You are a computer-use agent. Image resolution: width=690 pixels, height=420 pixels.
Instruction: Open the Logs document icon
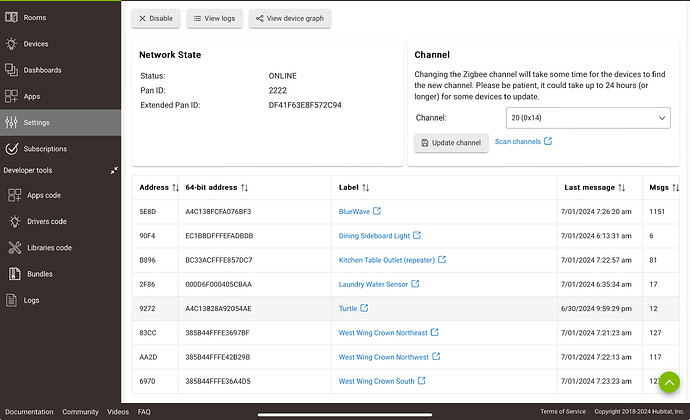[x=11, y=300]
